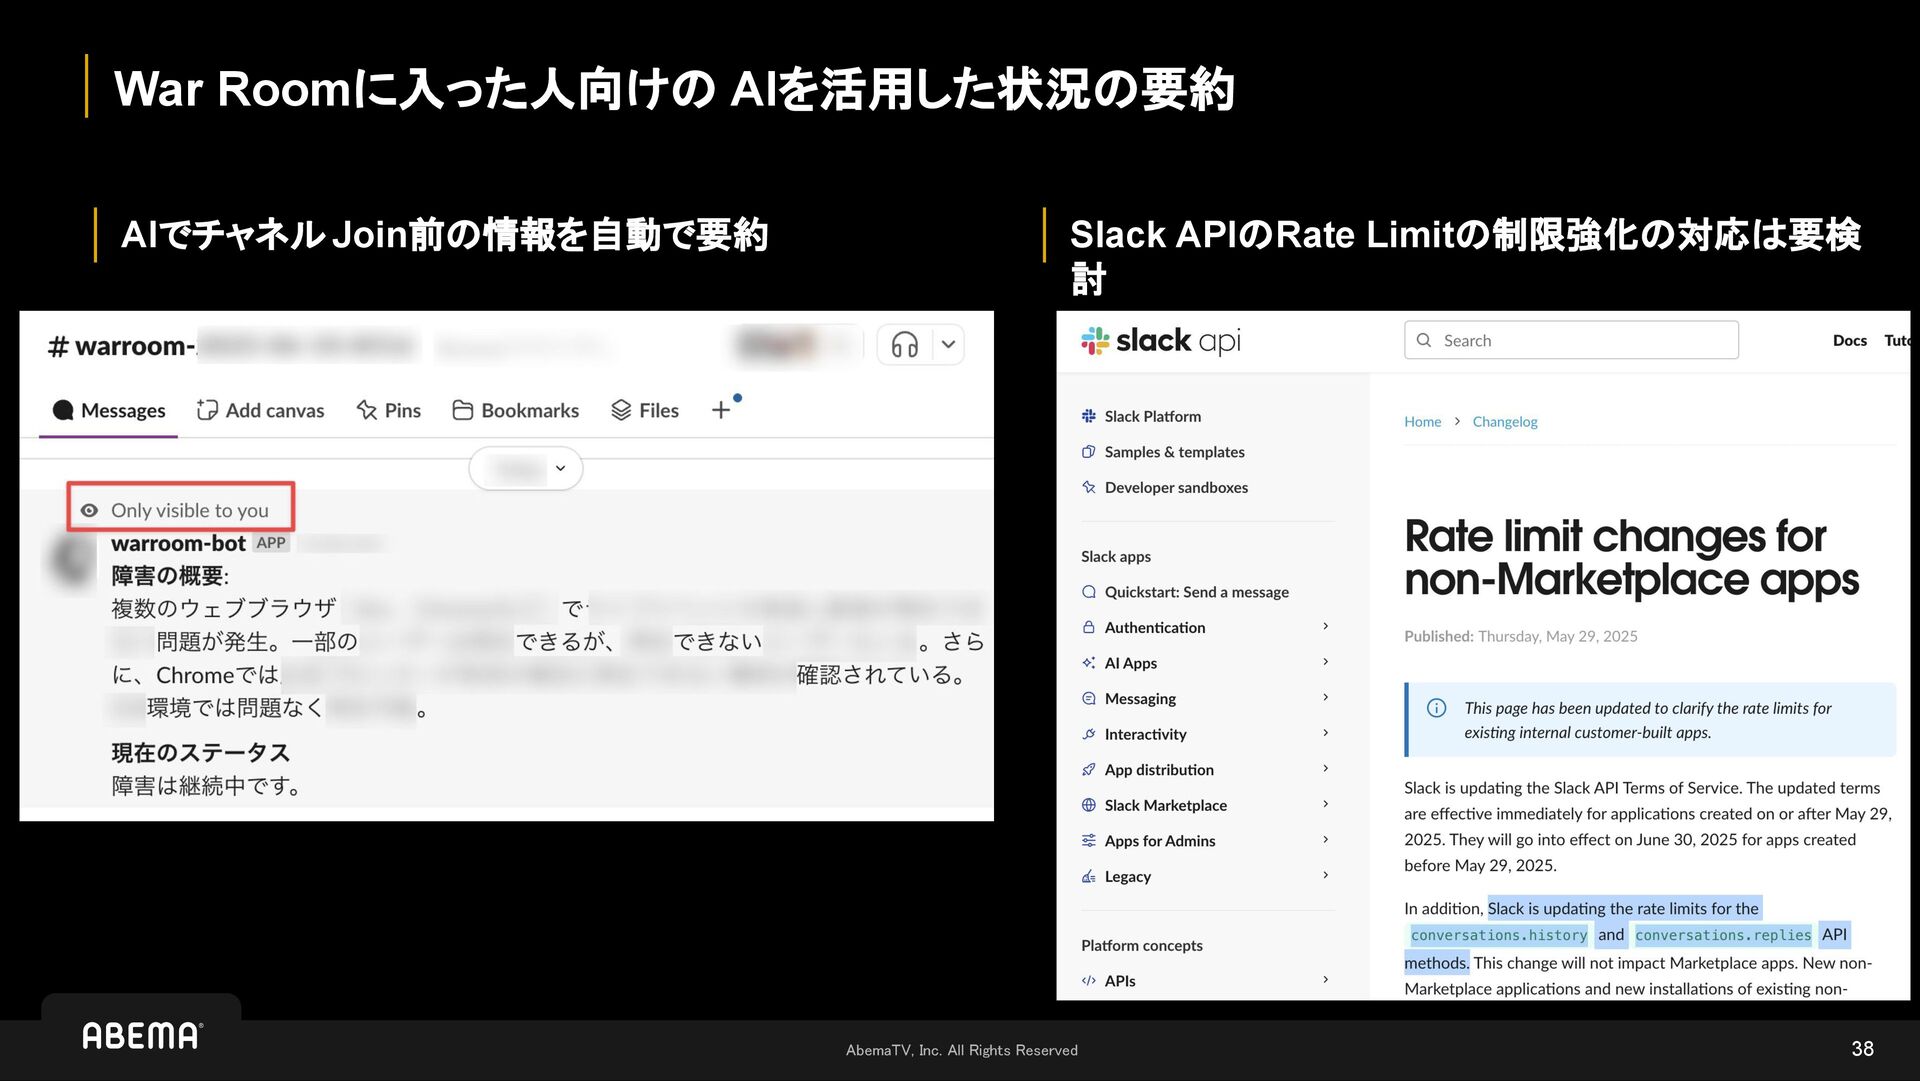The width and height of the screenshot is (1920, 1081).
Task: Open Slack Platform in the sidebar
Action: [1152, 416]
